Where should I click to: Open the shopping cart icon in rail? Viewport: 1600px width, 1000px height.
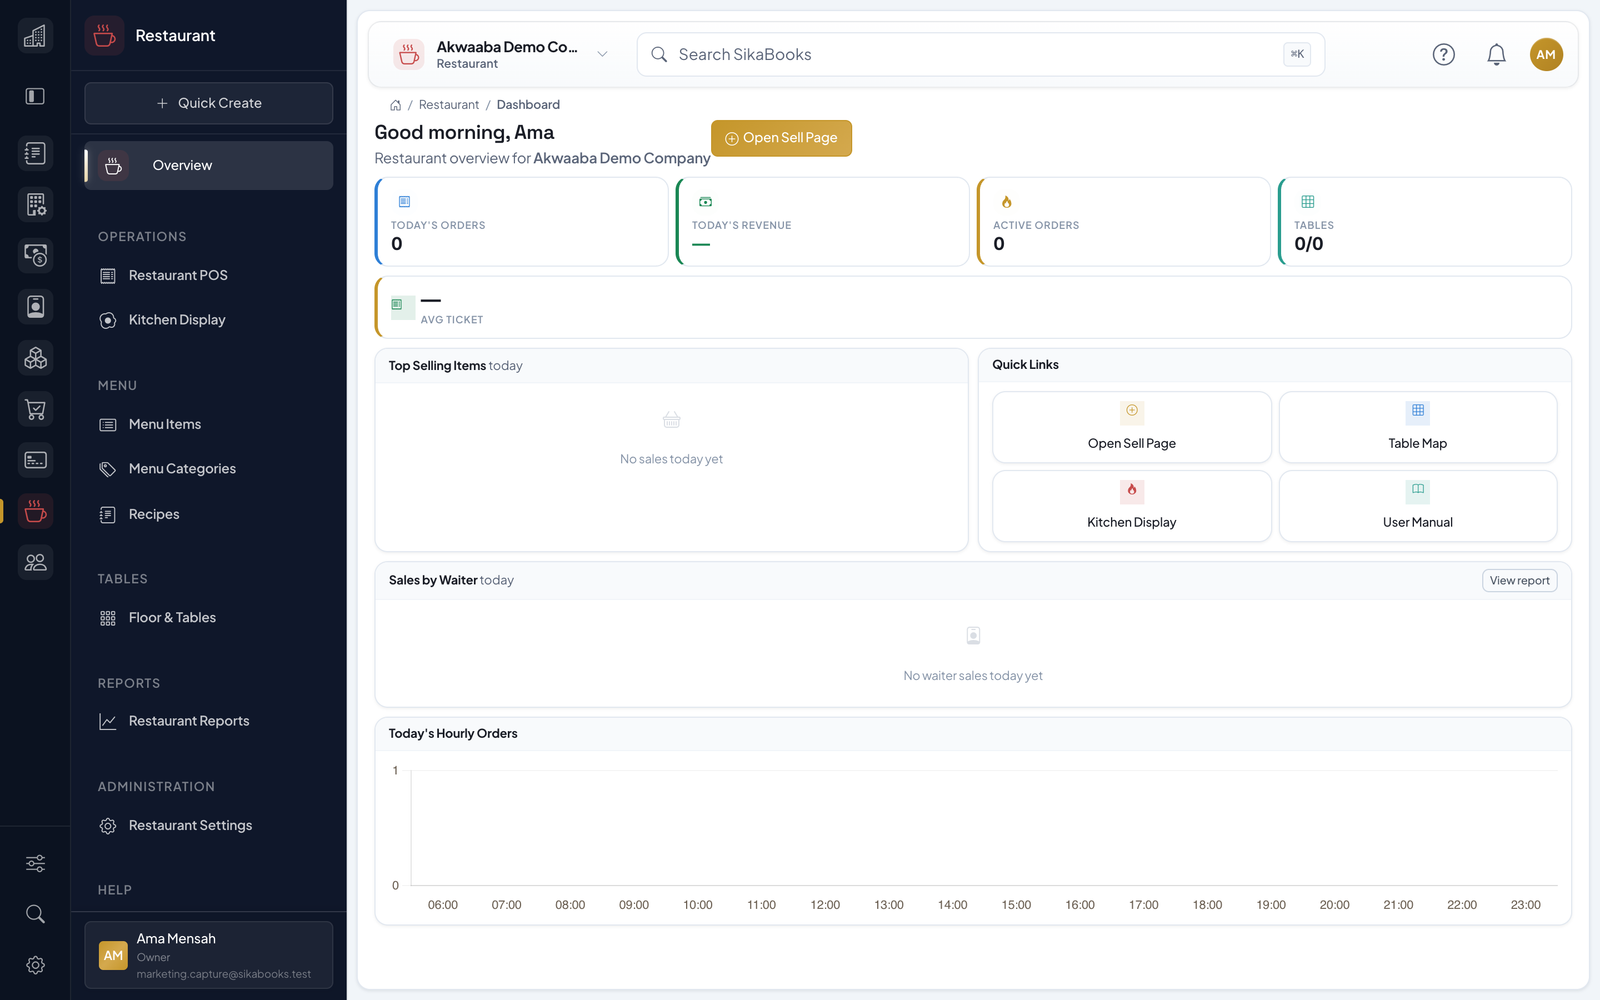point(35,409)
